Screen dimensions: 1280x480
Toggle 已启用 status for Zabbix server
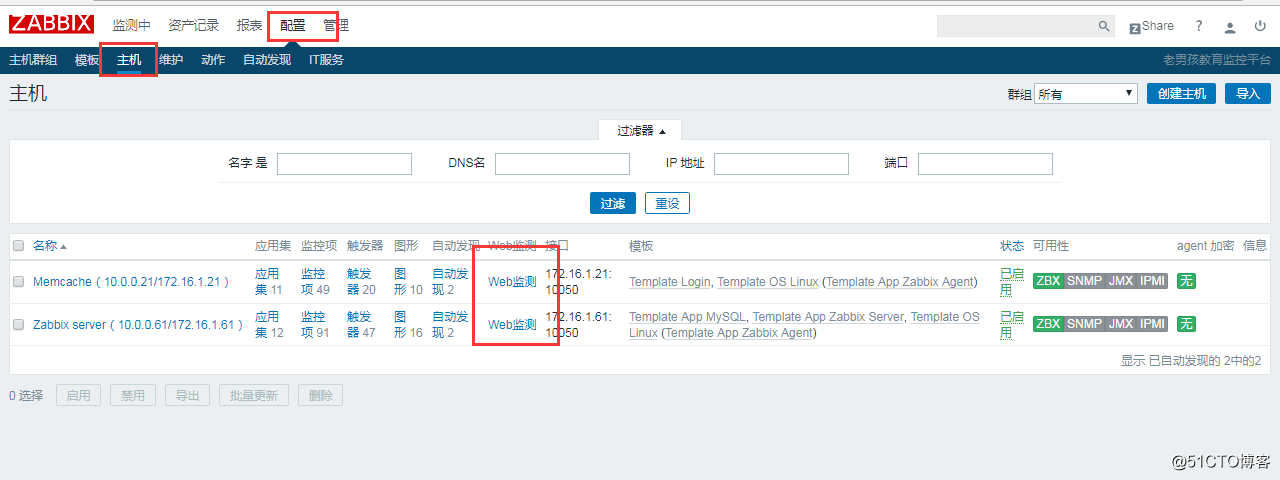[1012, 325]
